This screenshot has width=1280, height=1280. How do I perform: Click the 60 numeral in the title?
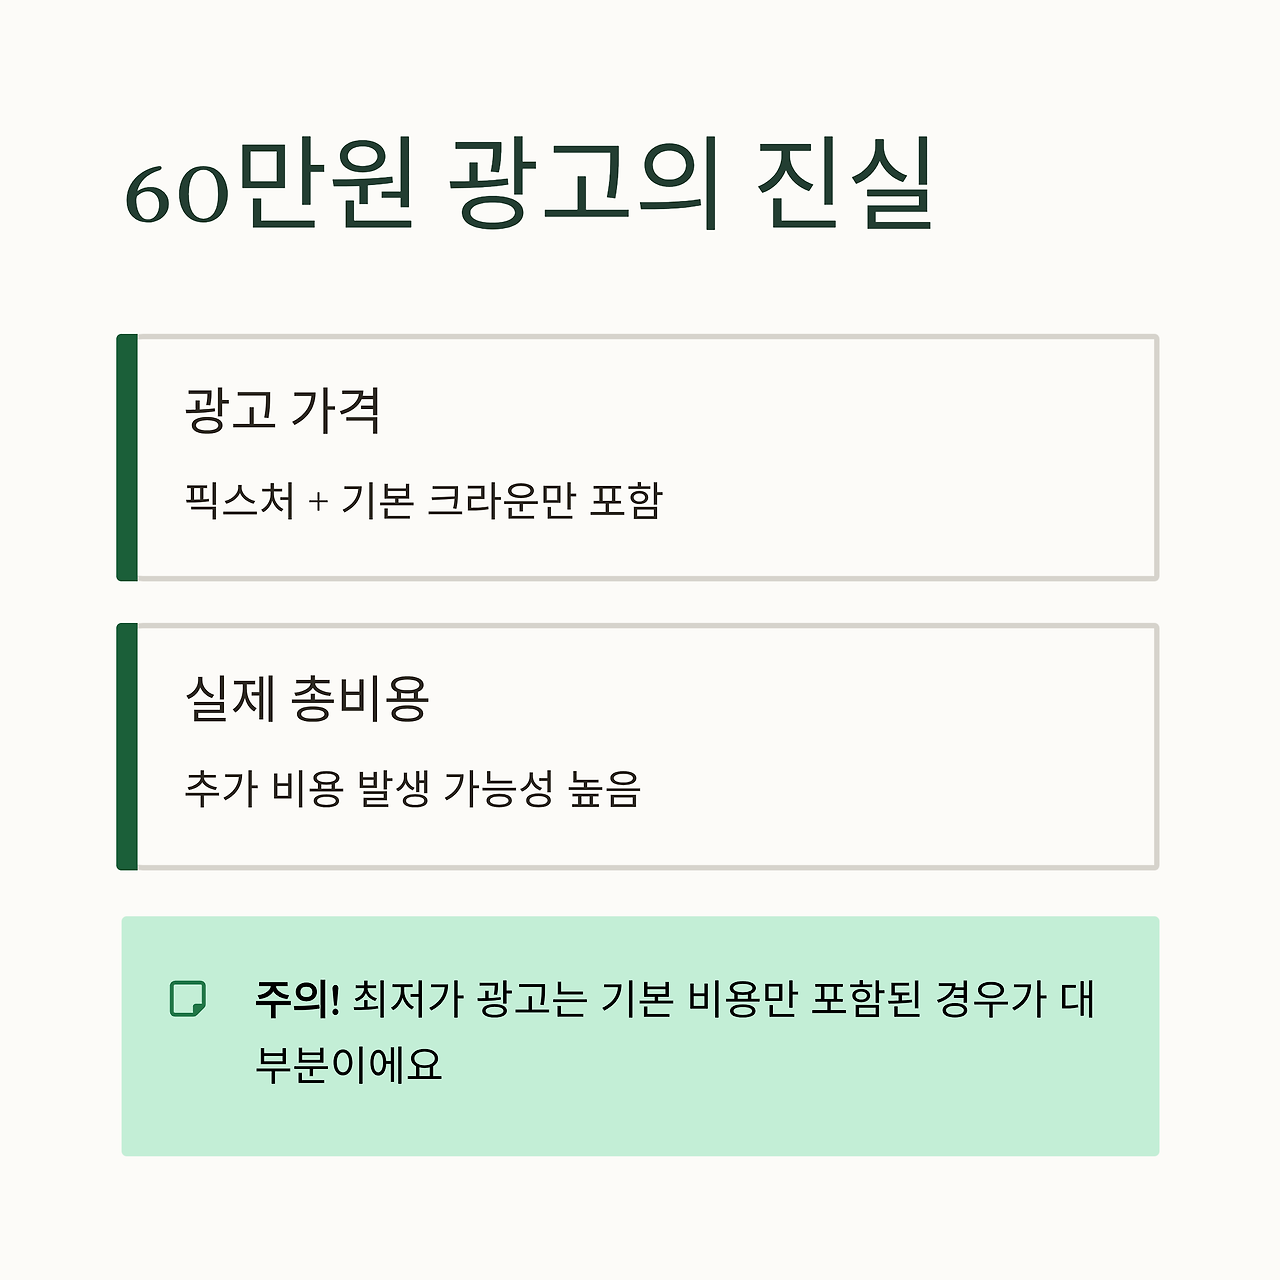point(176,194)
